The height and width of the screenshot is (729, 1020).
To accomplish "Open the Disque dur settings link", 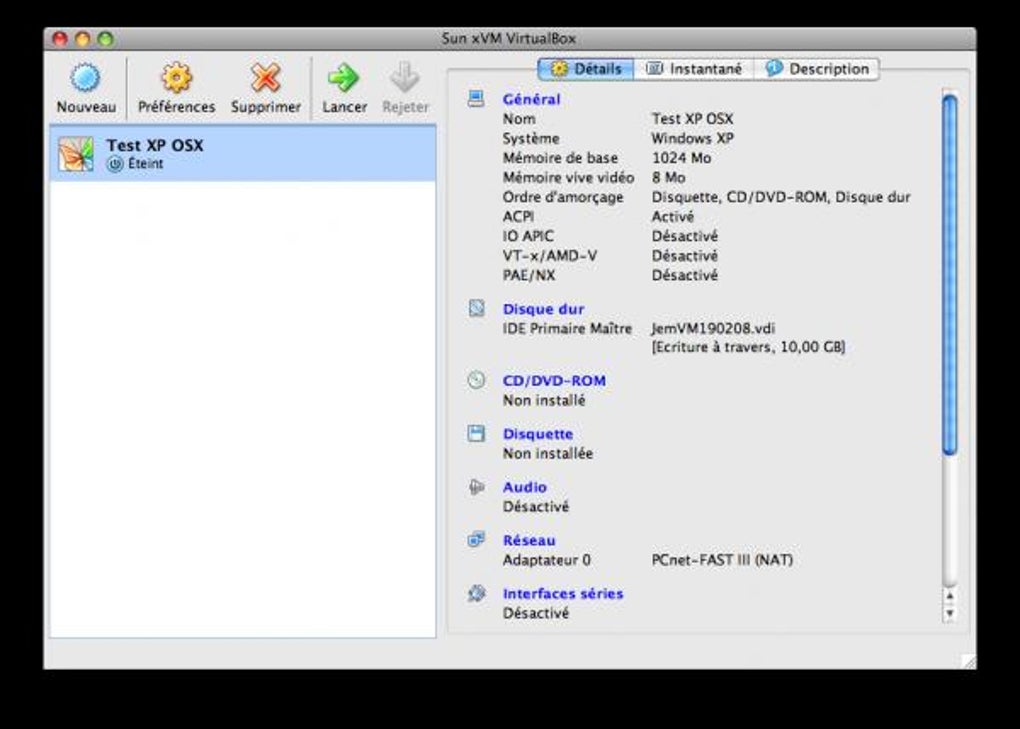I will coord(543,309).
